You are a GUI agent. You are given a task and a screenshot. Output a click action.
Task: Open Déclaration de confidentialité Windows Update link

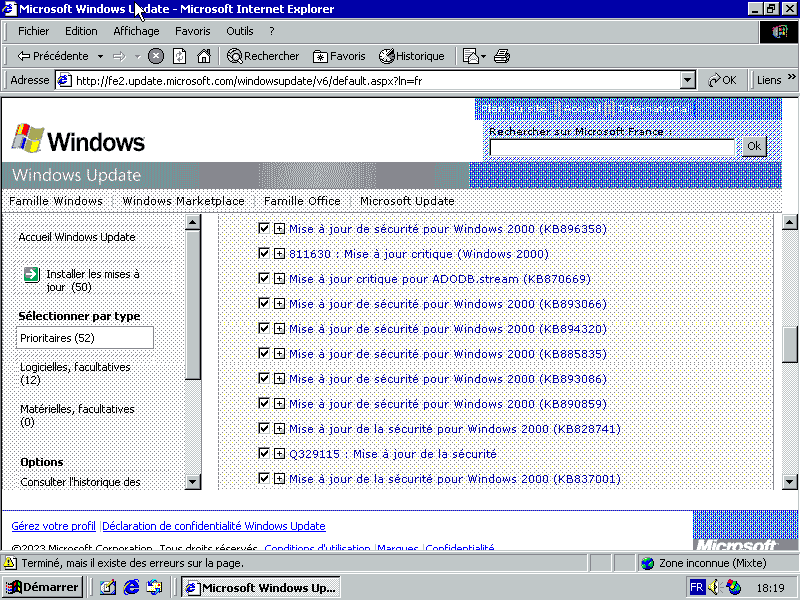[214, 526]
